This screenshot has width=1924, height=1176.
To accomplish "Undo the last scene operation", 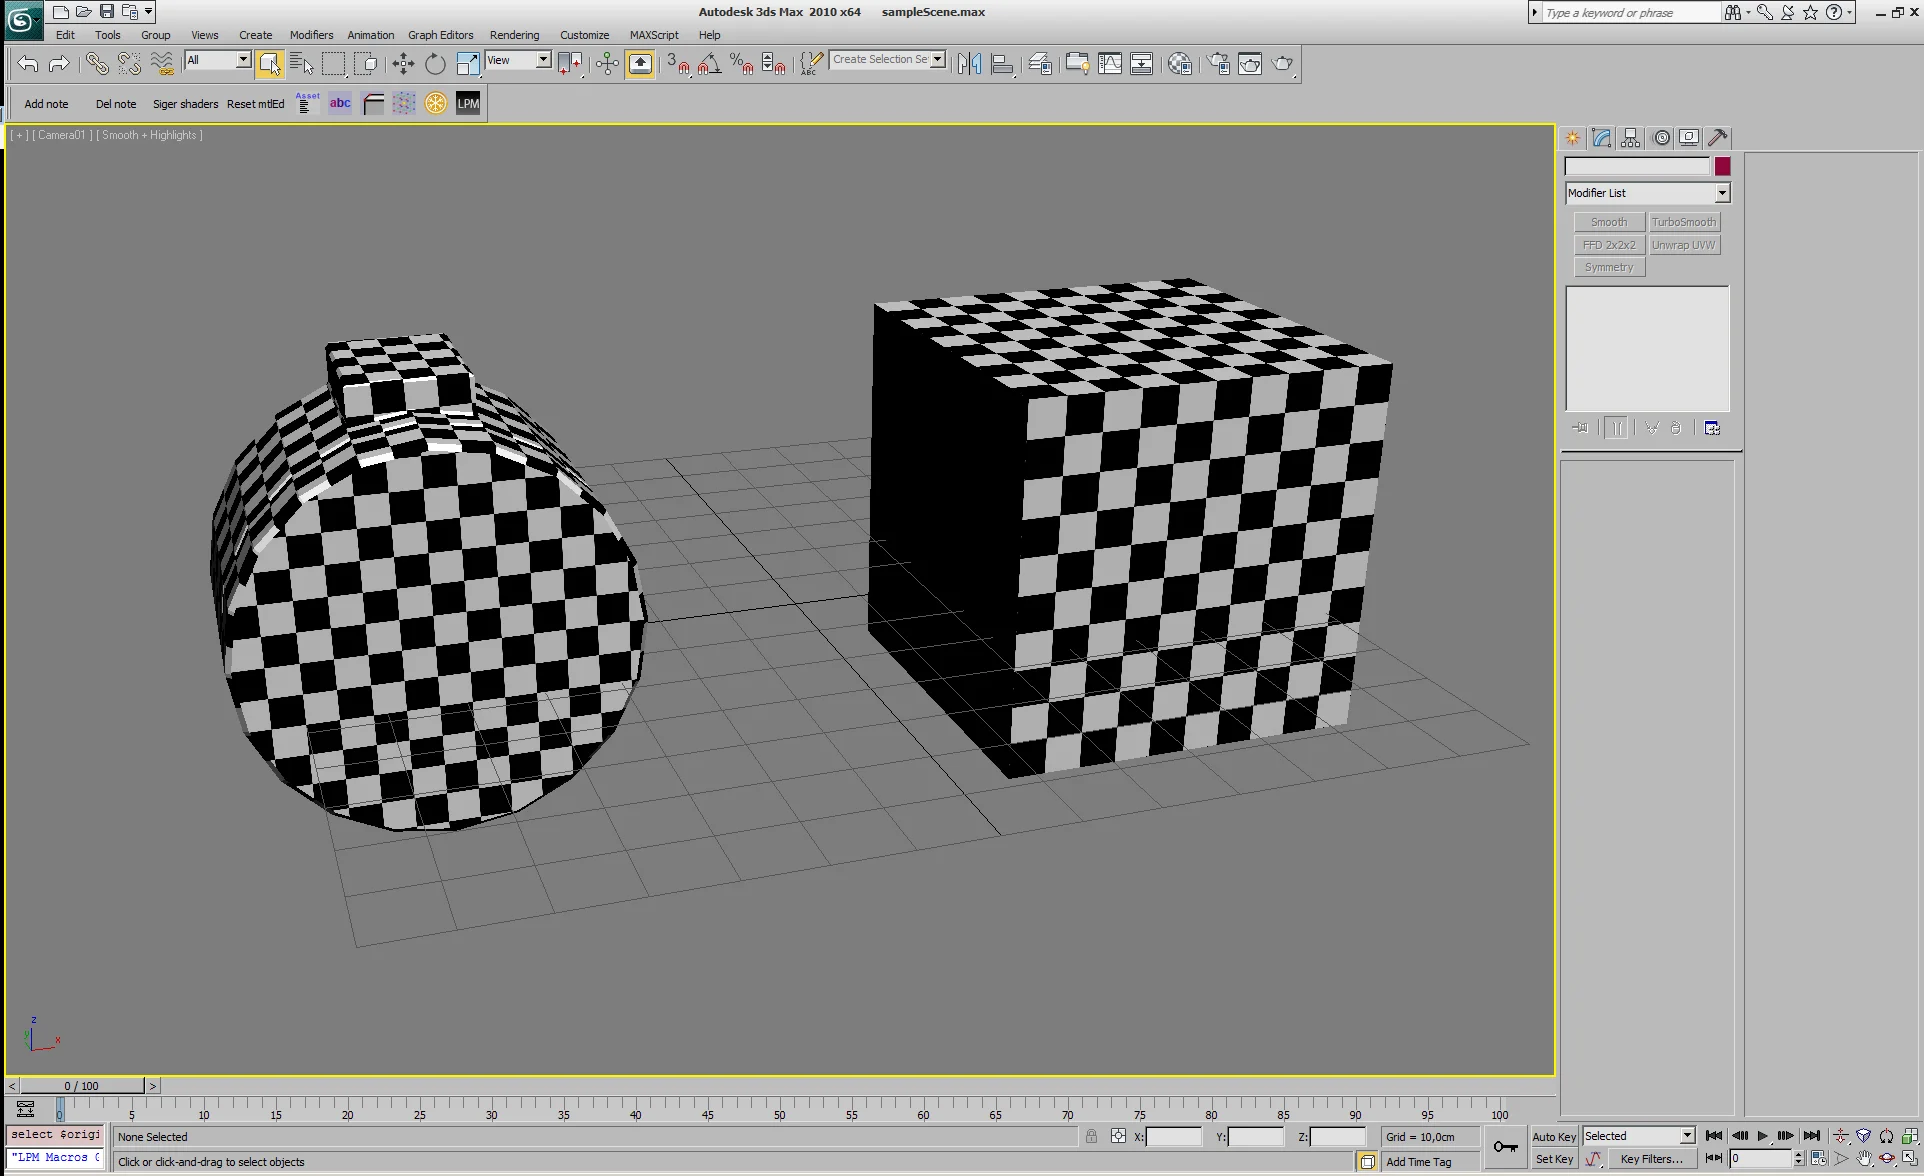I will click(x=28, y=64).
